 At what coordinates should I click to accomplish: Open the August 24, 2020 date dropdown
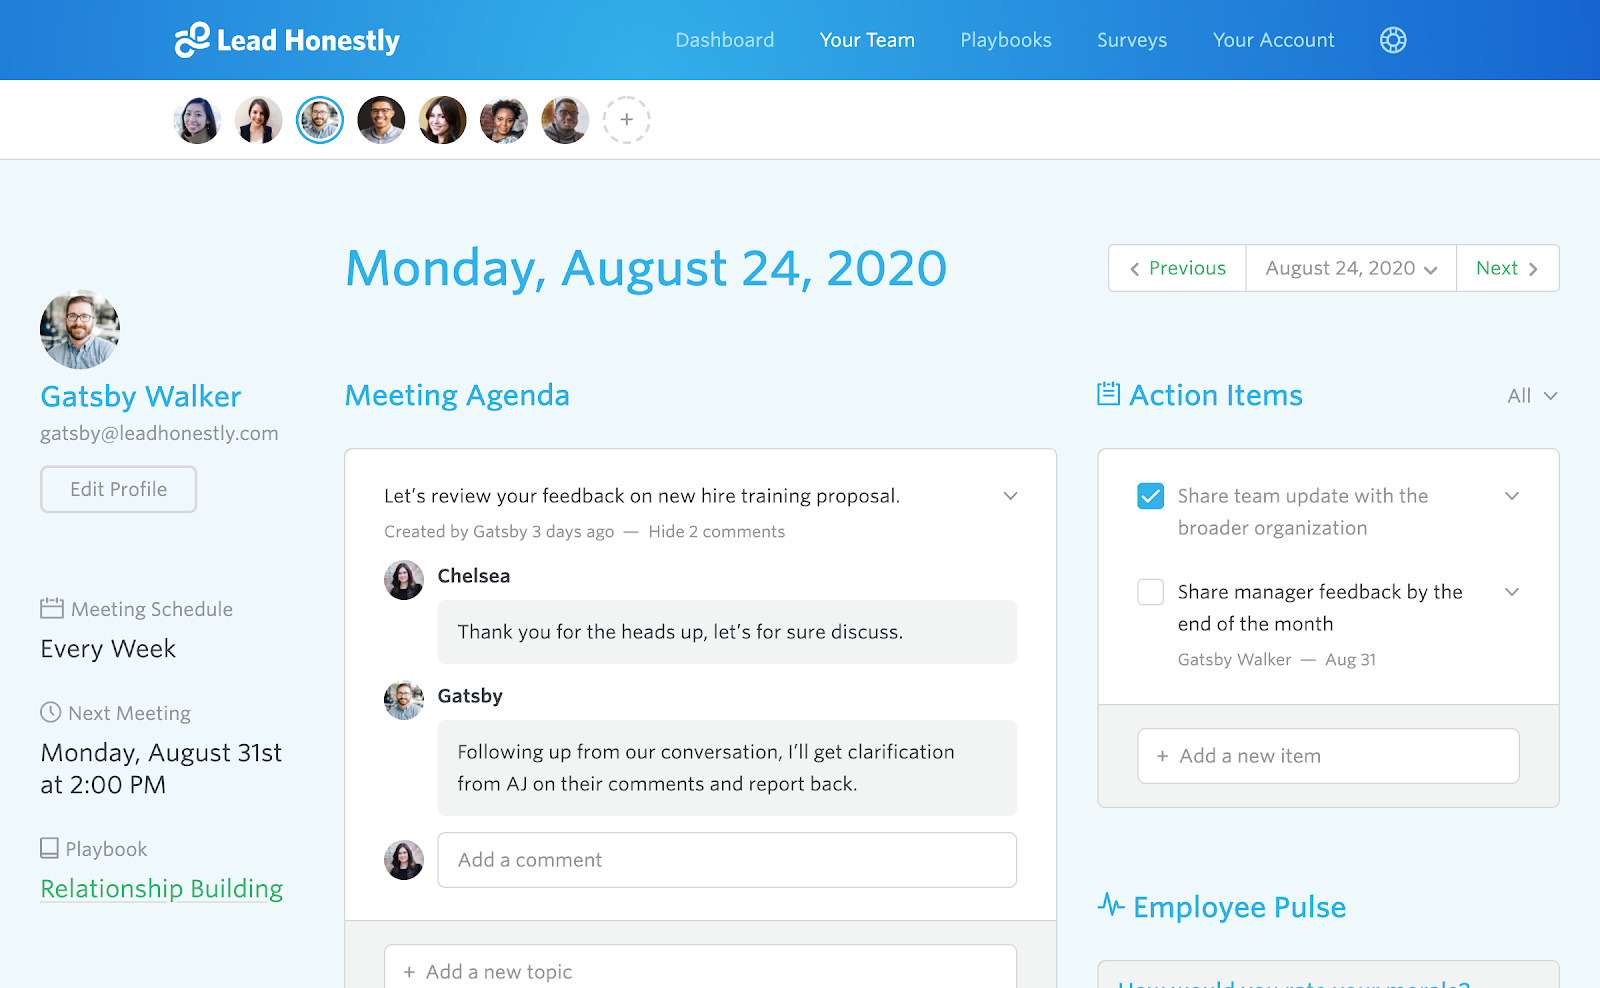[1351, 268]
